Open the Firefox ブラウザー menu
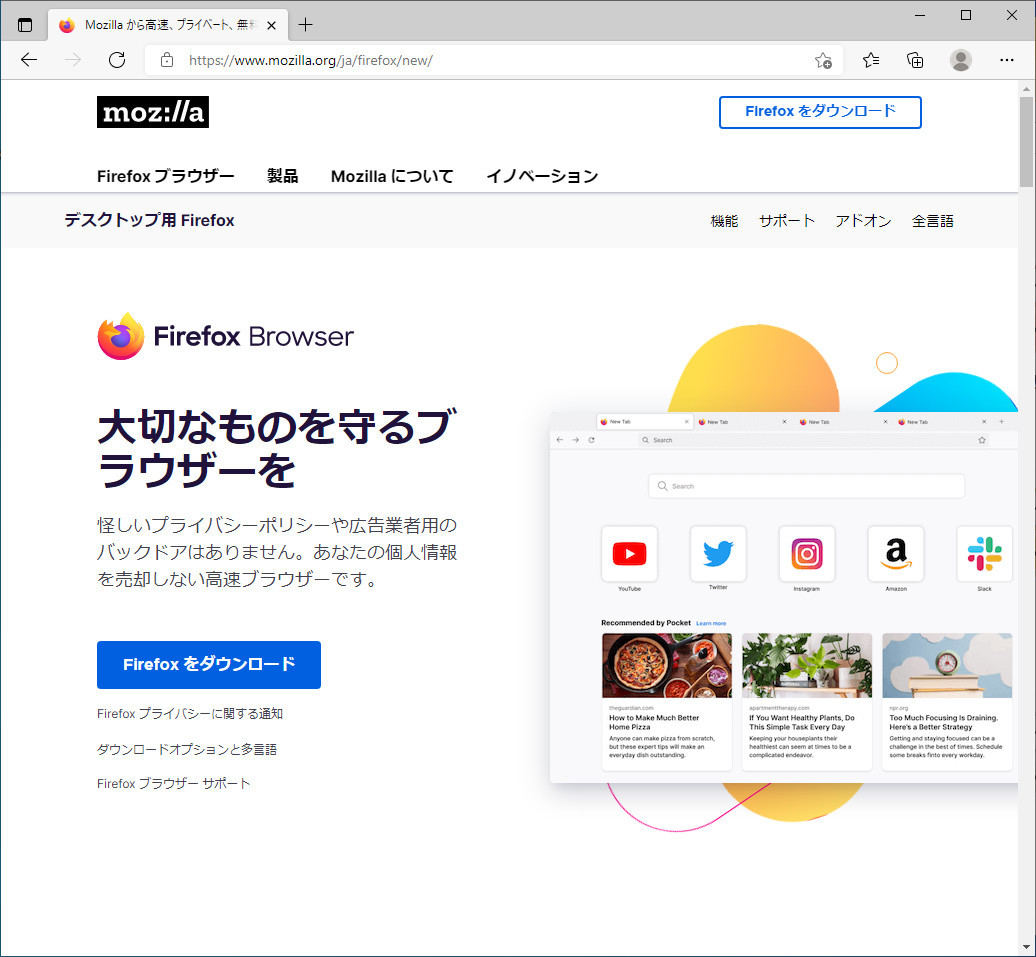This screenshot has width=1036, height=957. 166,176
